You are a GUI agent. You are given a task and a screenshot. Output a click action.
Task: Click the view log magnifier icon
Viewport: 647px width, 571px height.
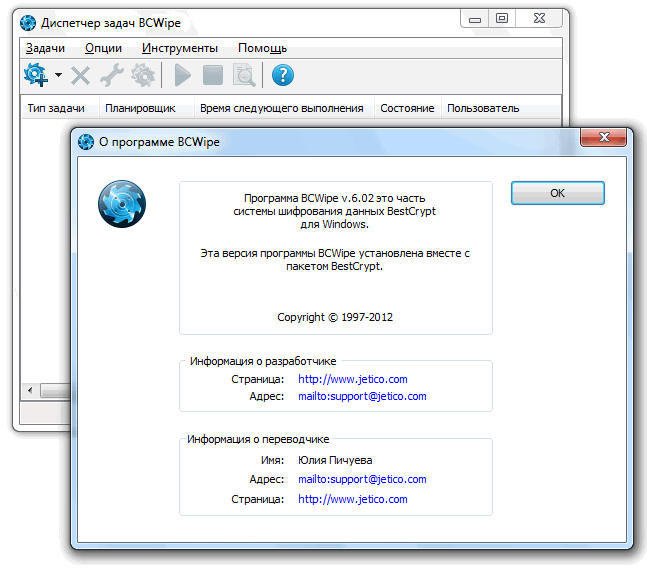coord(244,75)
